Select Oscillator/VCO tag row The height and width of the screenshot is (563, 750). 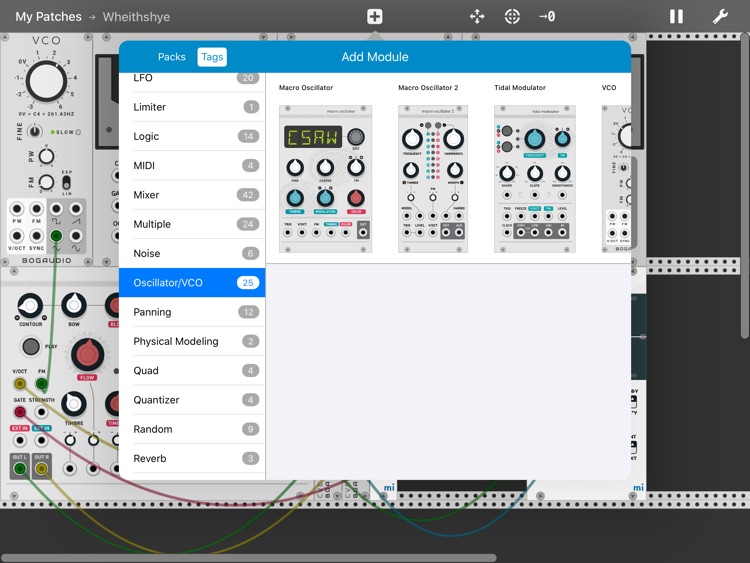point(192,283)
